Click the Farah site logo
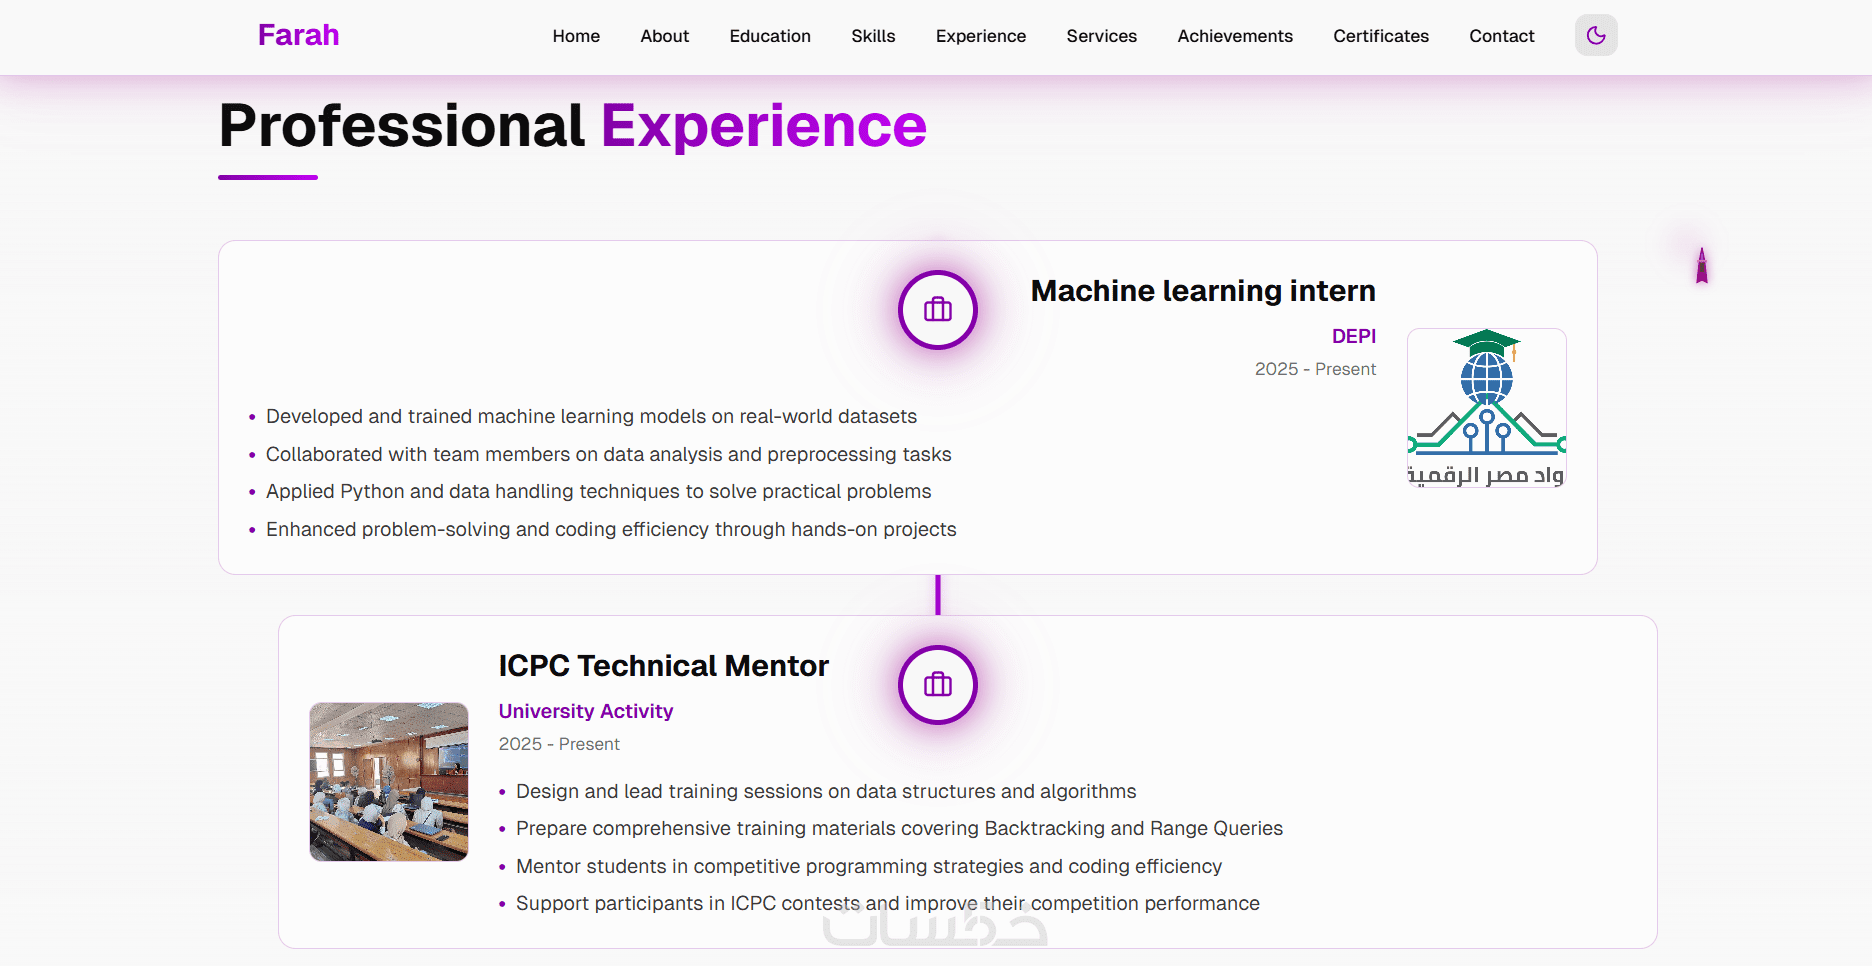 [x=298, y=35]
